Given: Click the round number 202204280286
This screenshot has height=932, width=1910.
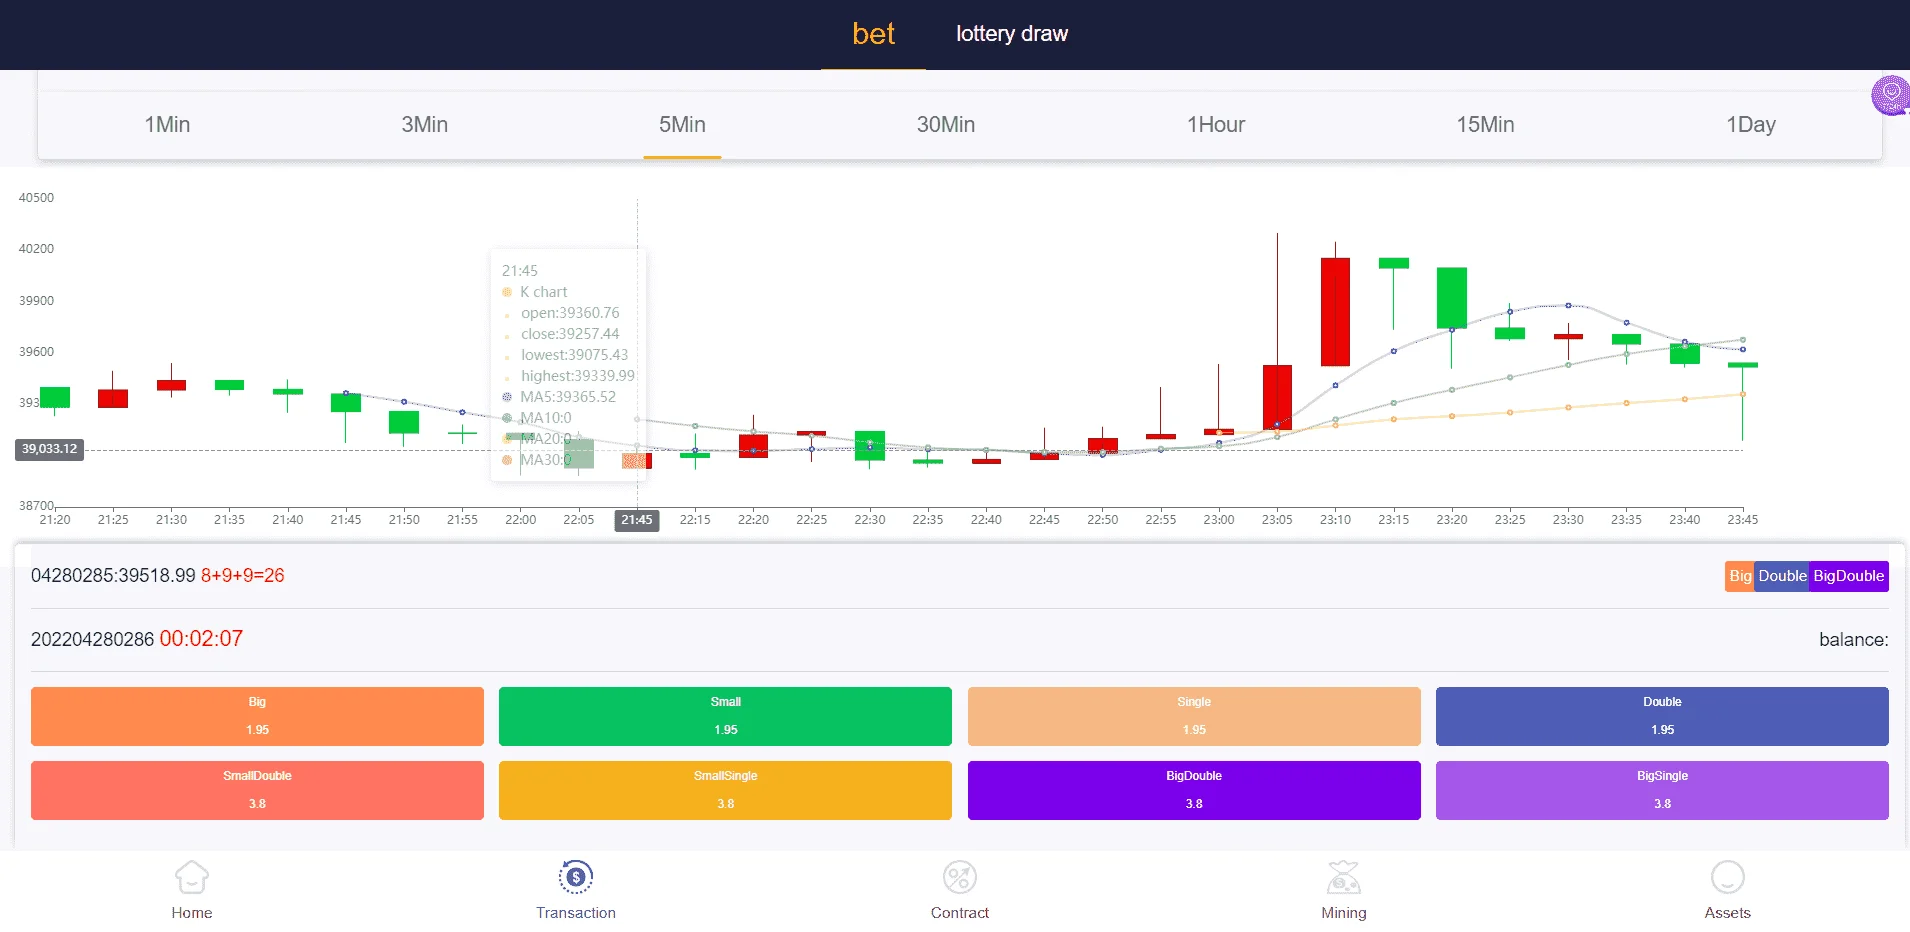Looking at the screenshot, I should pyautogui.click(x=92, y=640).
